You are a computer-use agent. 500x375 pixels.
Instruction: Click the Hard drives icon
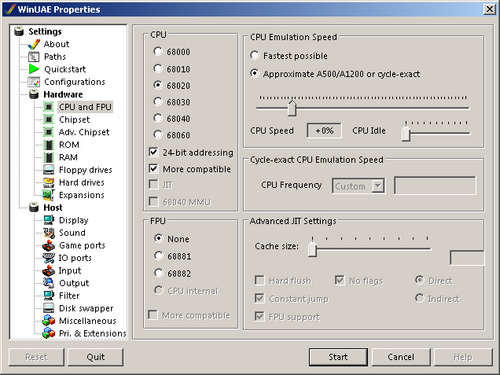(x=49, y=182)
